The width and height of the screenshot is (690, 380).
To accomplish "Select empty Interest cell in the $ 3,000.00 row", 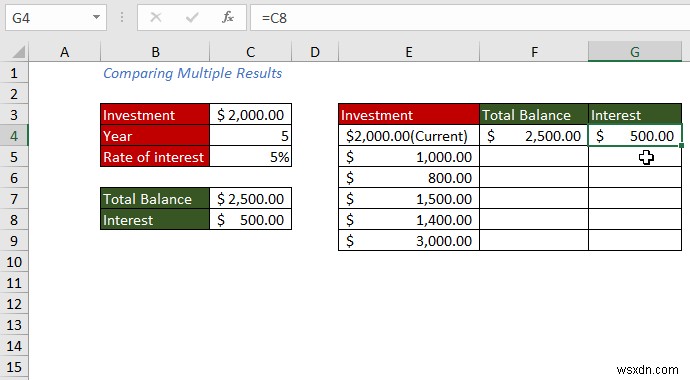I will (x=635, y=241).
